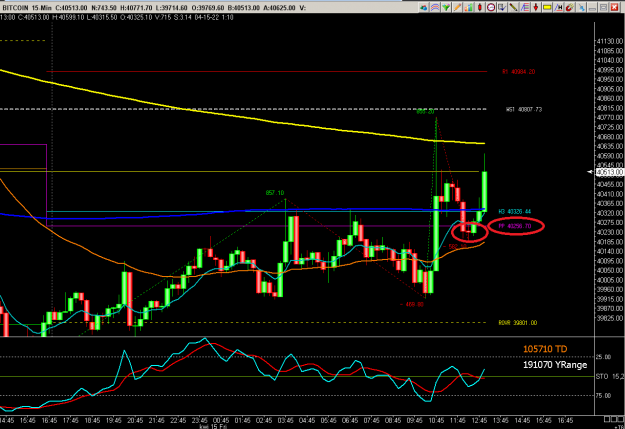Screen dimensions: 625x429
Task: Click the H:40771.70 daily high value
Action: [x=138, y=8]
